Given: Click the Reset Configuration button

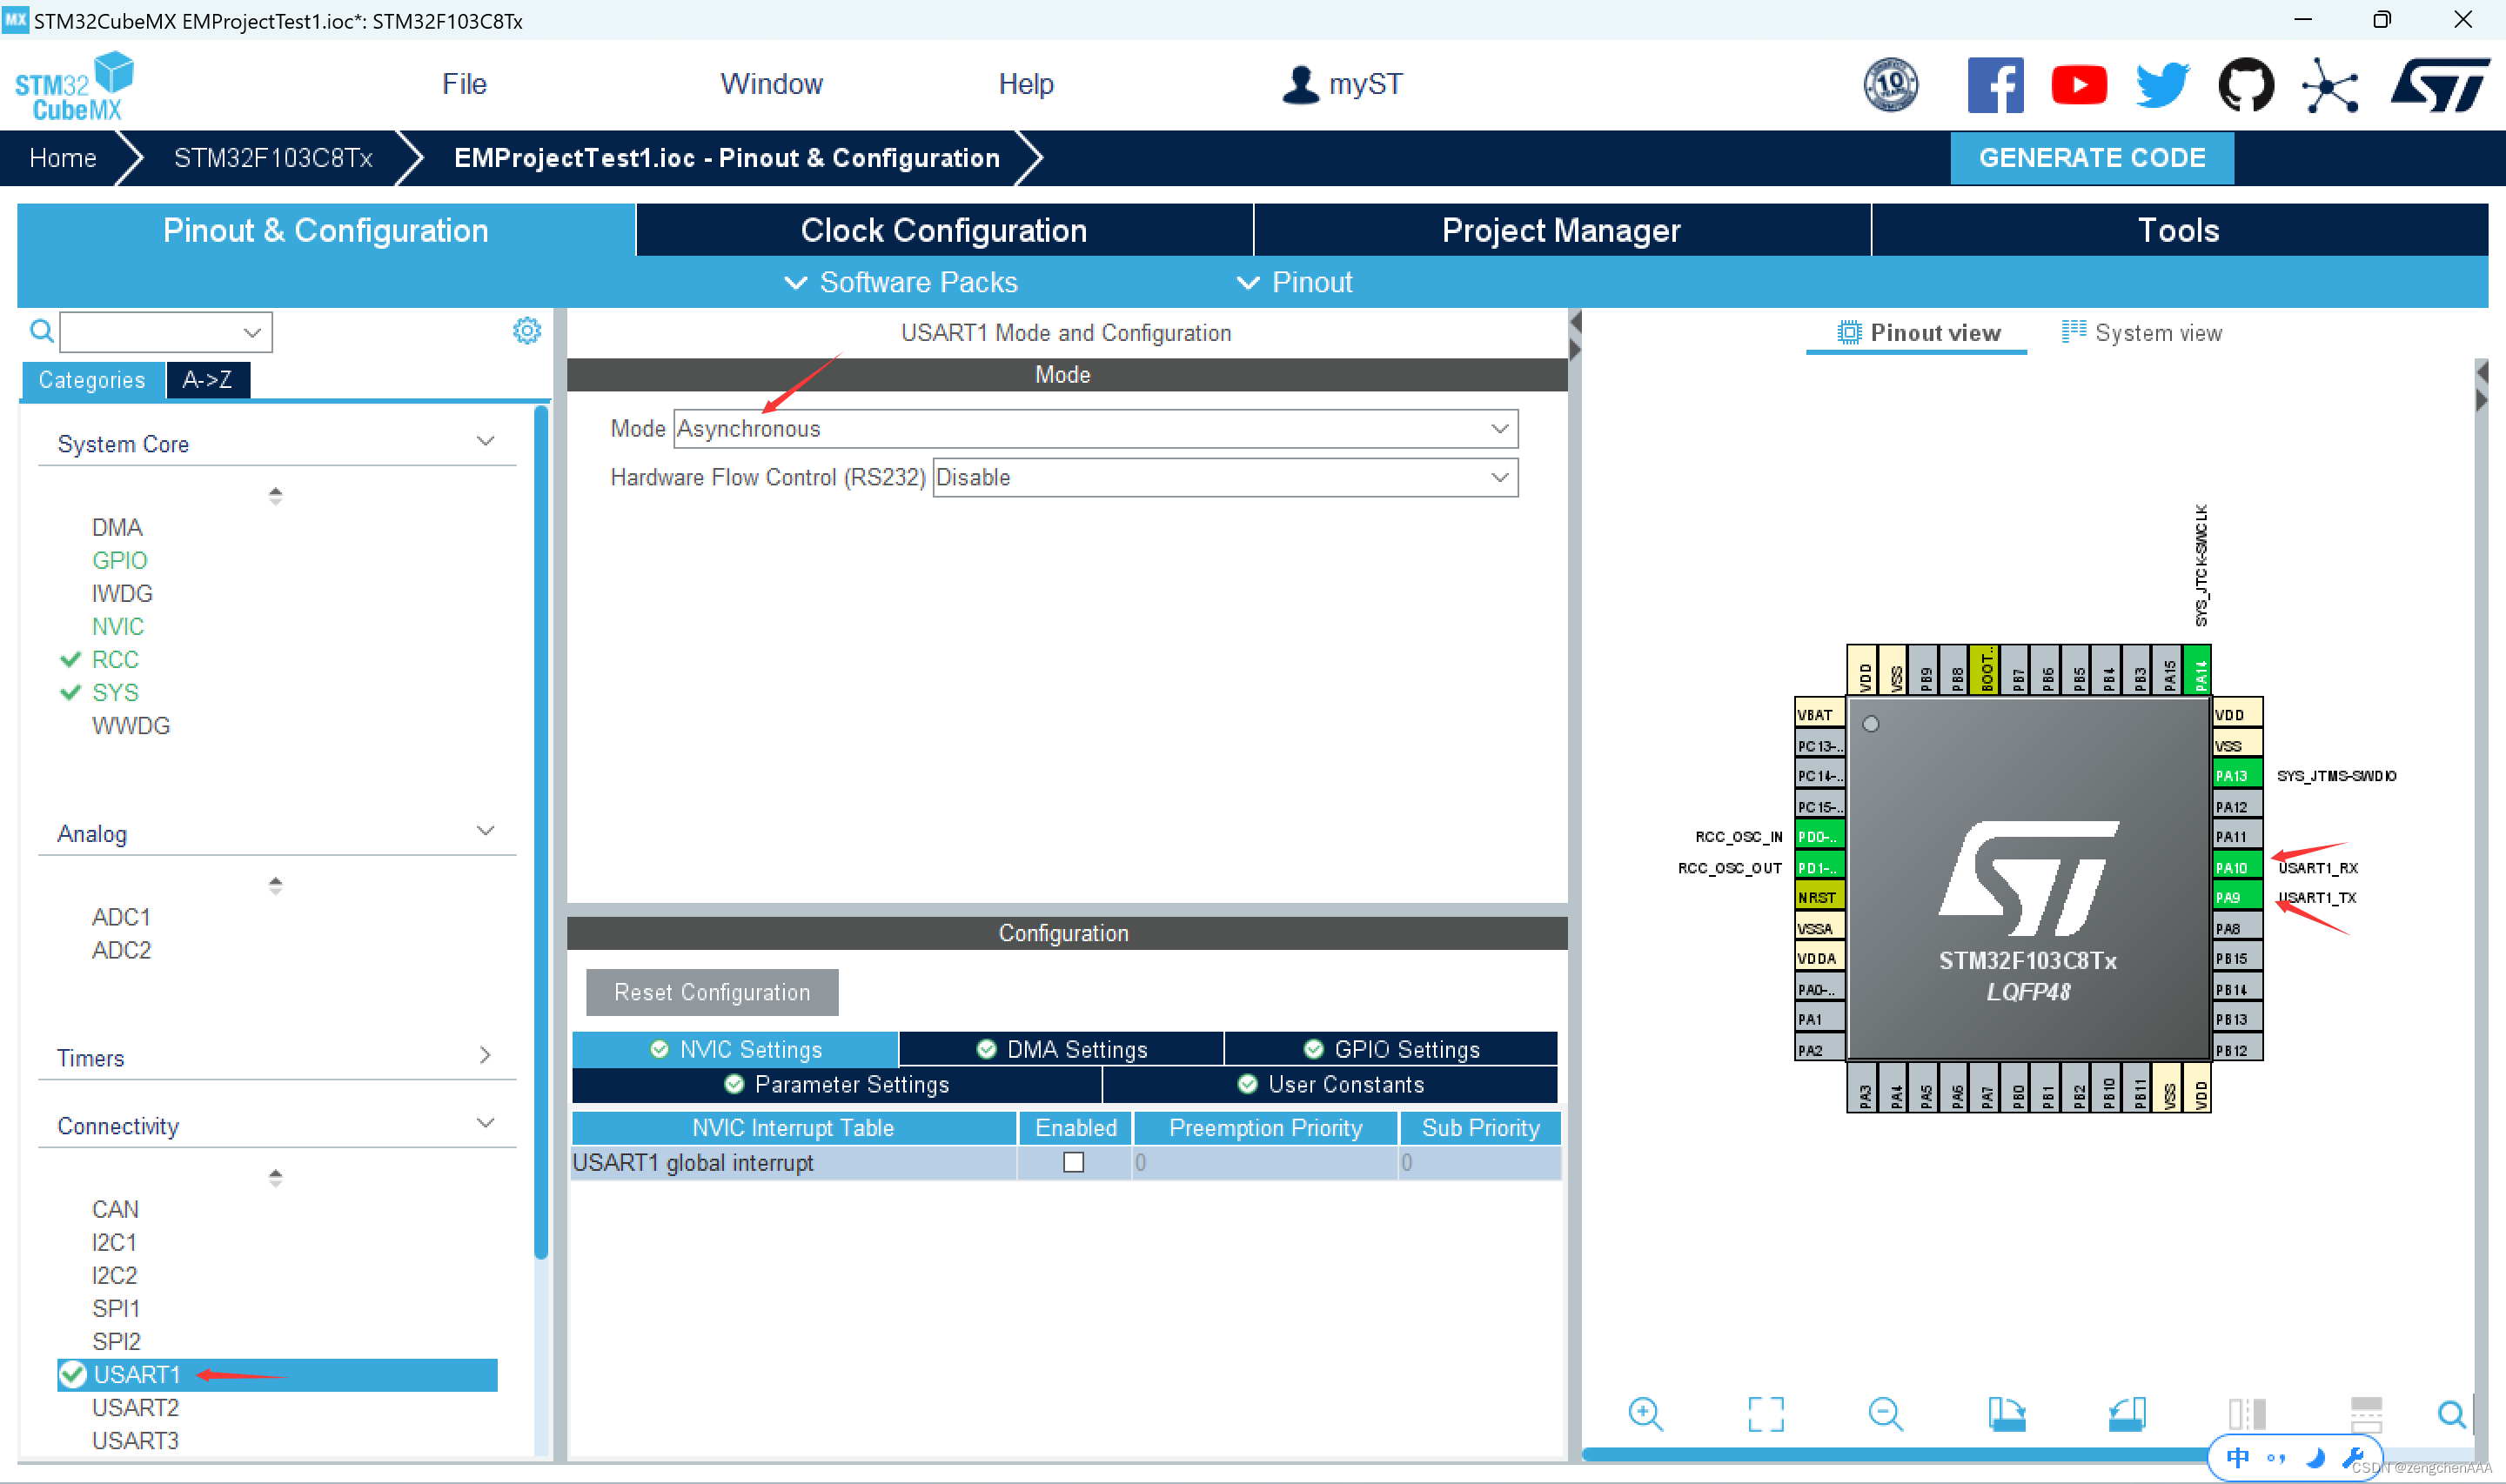Looking at the screenshot, I should coord(712,992).
